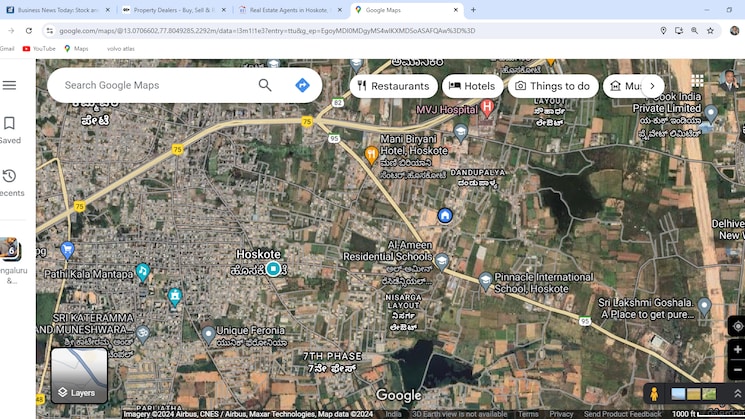Zoom in on the map
Image resolution: width=745 pixels, height=419 pixels.
point(737,350)
